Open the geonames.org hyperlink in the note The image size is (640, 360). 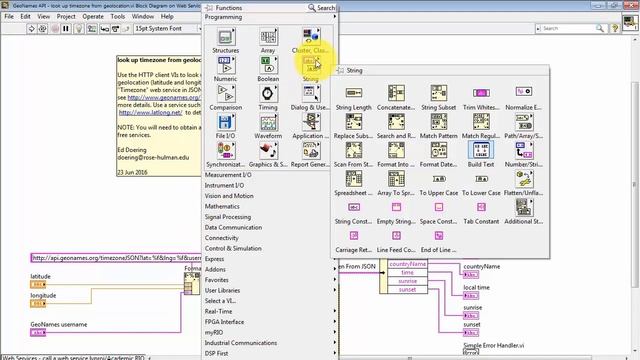click(x=164, y=98)
